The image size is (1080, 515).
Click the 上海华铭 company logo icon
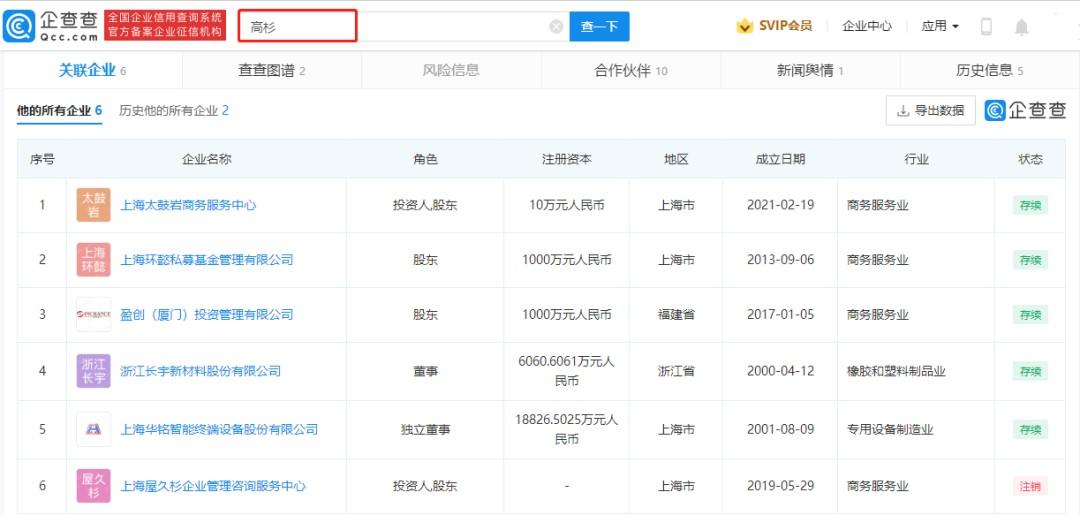point(94,430)
